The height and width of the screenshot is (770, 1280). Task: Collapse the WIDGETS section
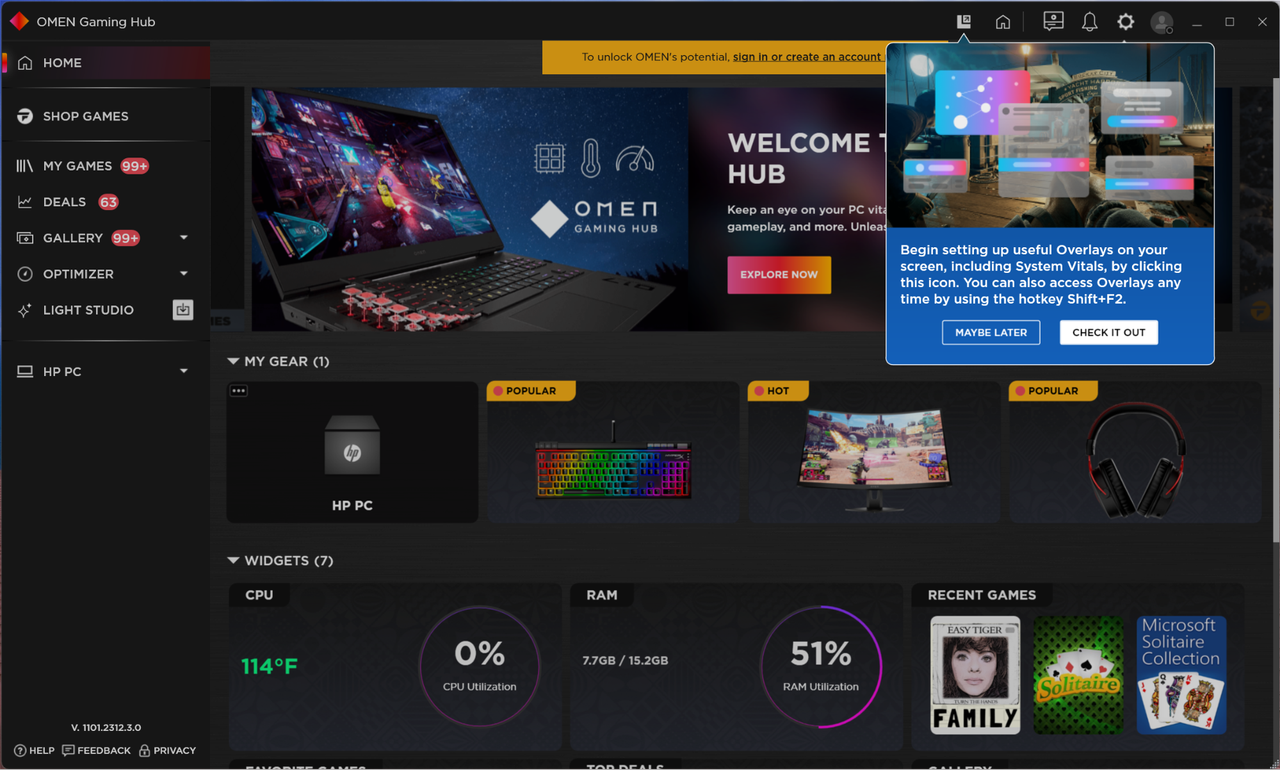tap(233, 561)
